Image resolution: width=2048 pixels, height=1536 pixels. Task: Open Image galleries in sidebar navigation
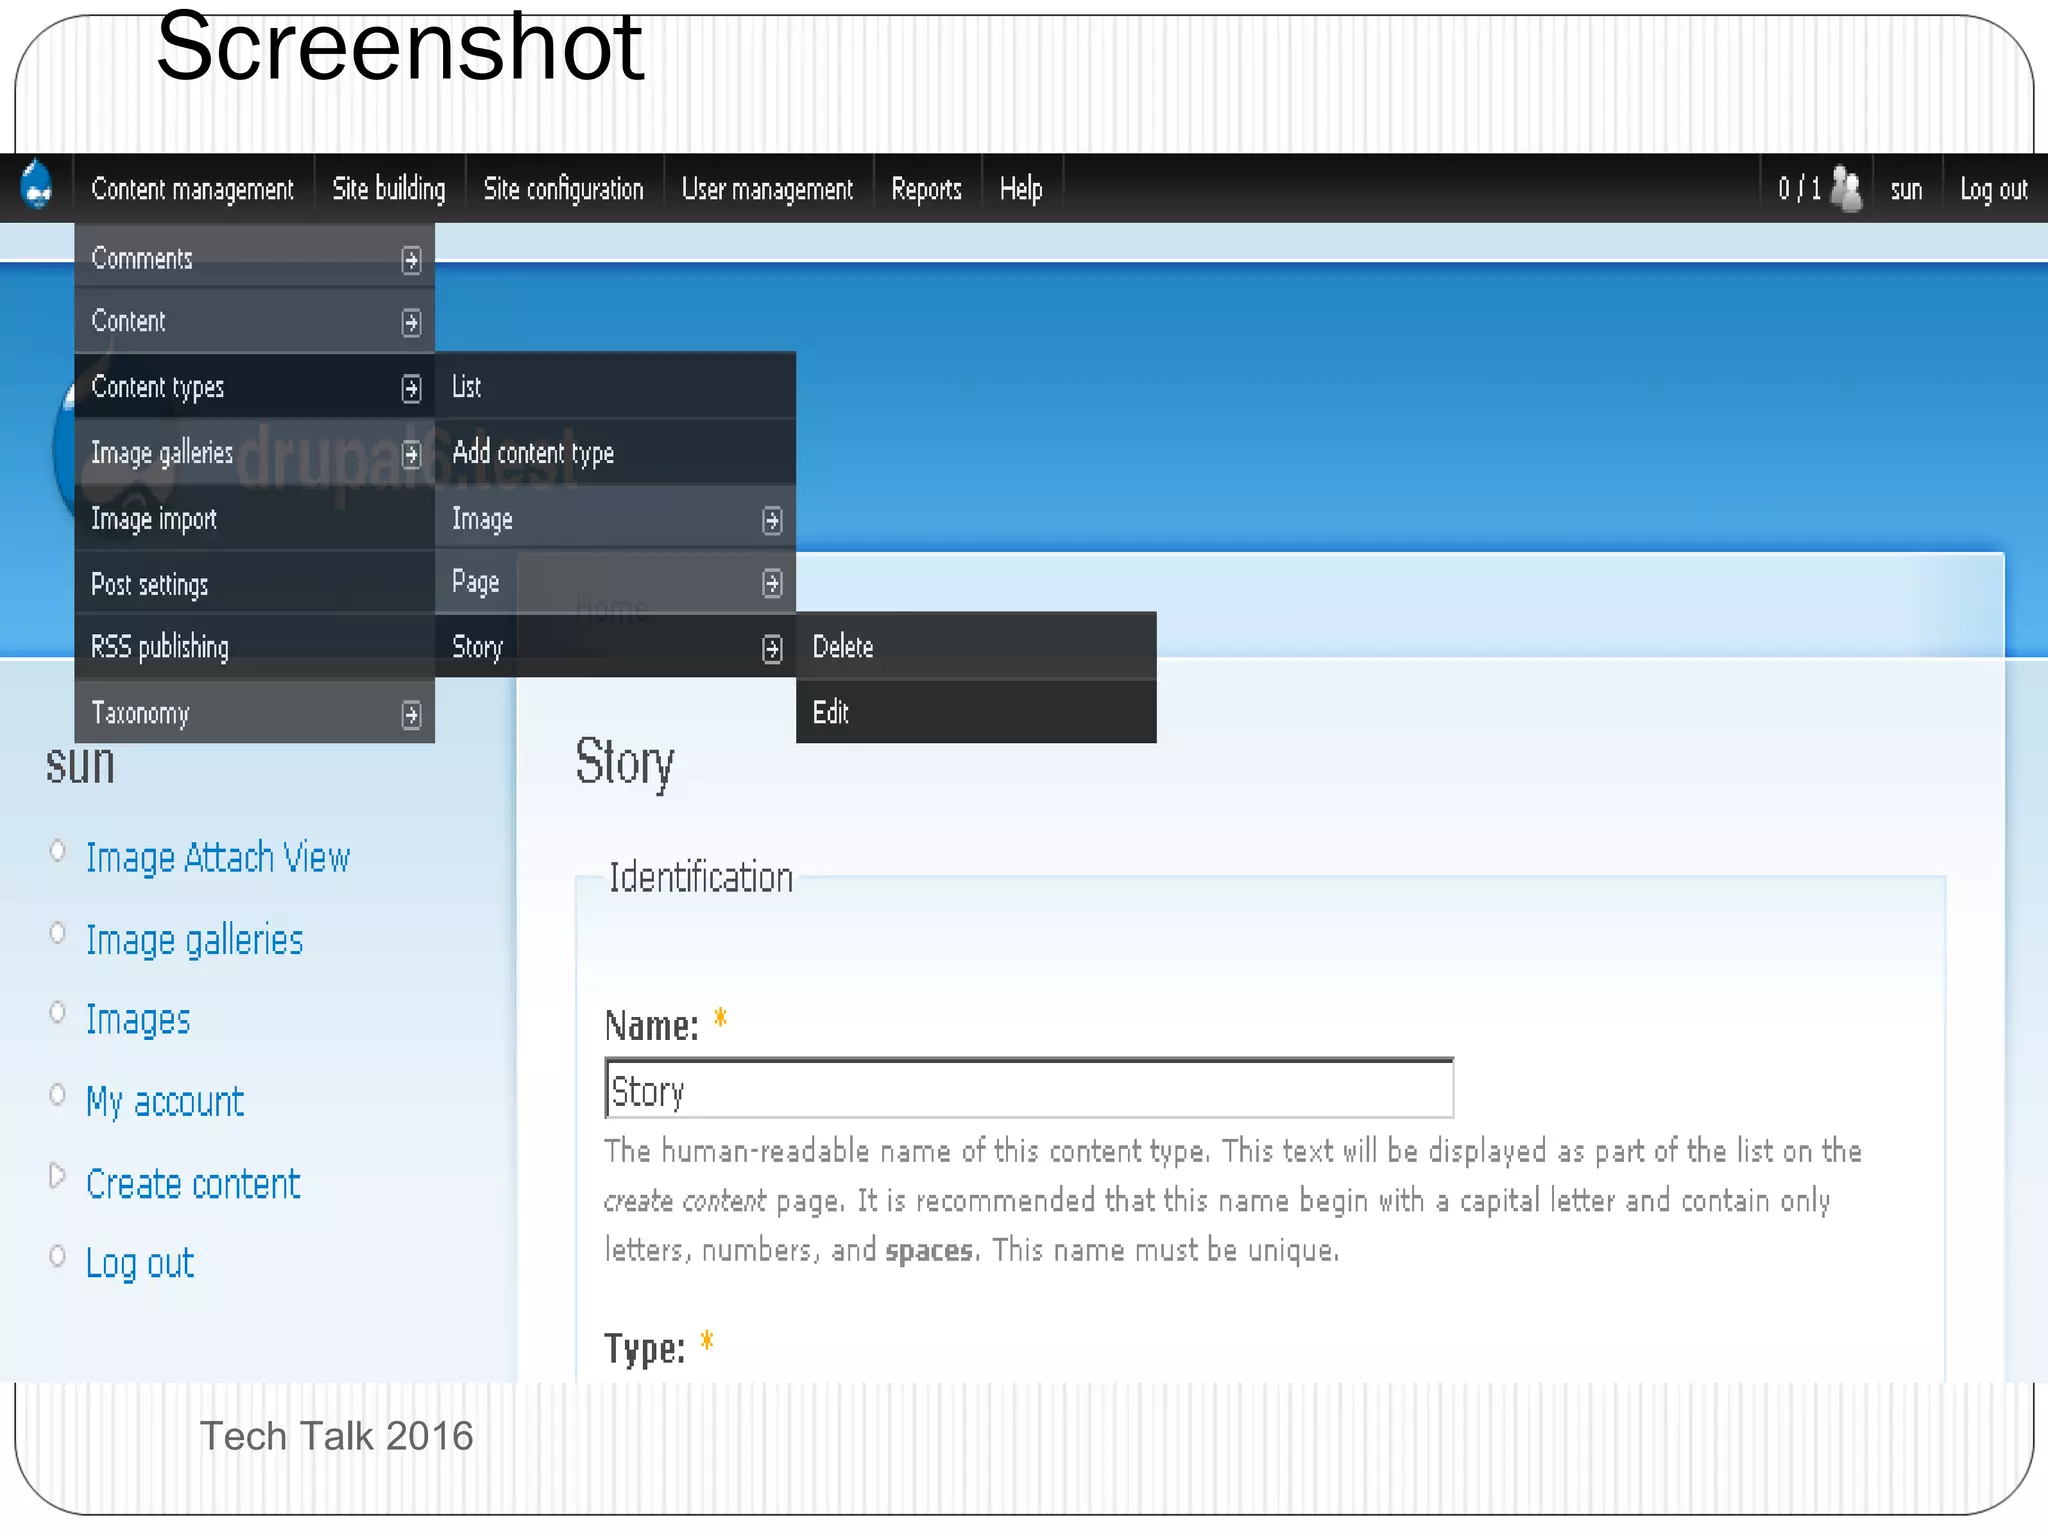point(195,940)
